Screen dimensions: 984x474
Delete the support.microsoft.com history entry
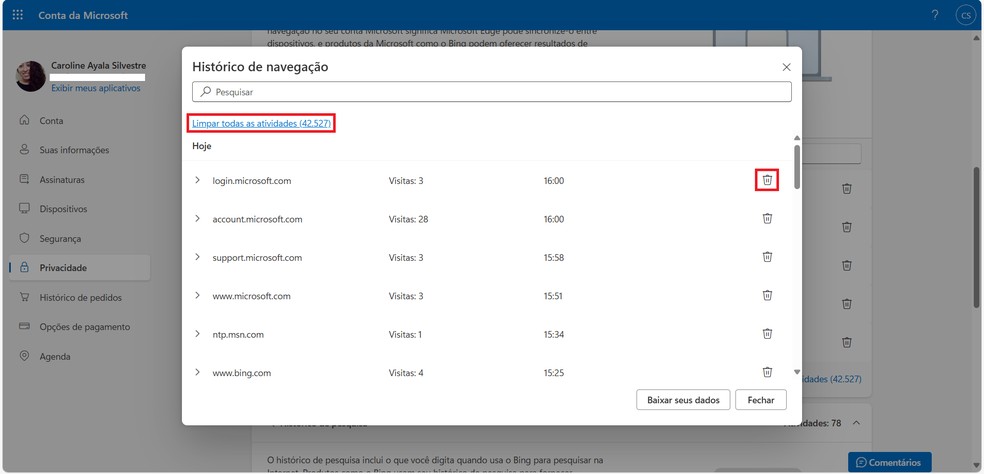(x=767, y=257)
